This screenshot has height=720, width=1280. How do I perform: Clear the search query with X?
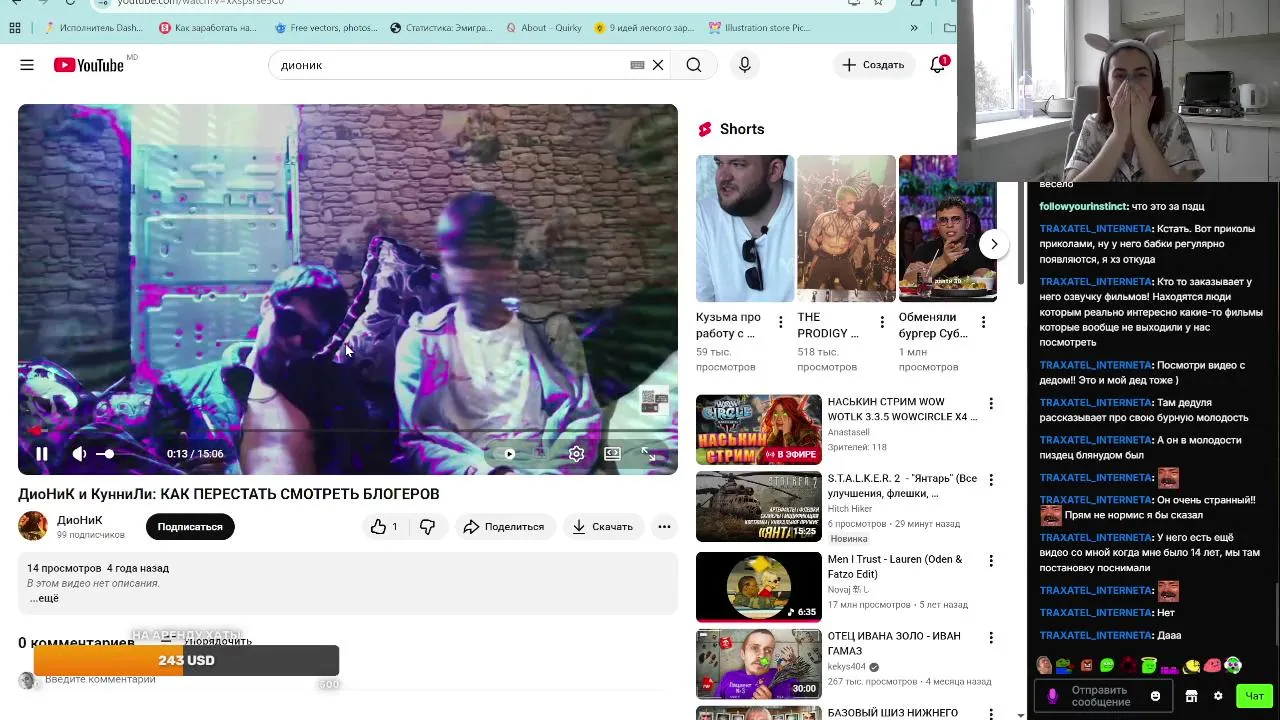pos(658,65)
